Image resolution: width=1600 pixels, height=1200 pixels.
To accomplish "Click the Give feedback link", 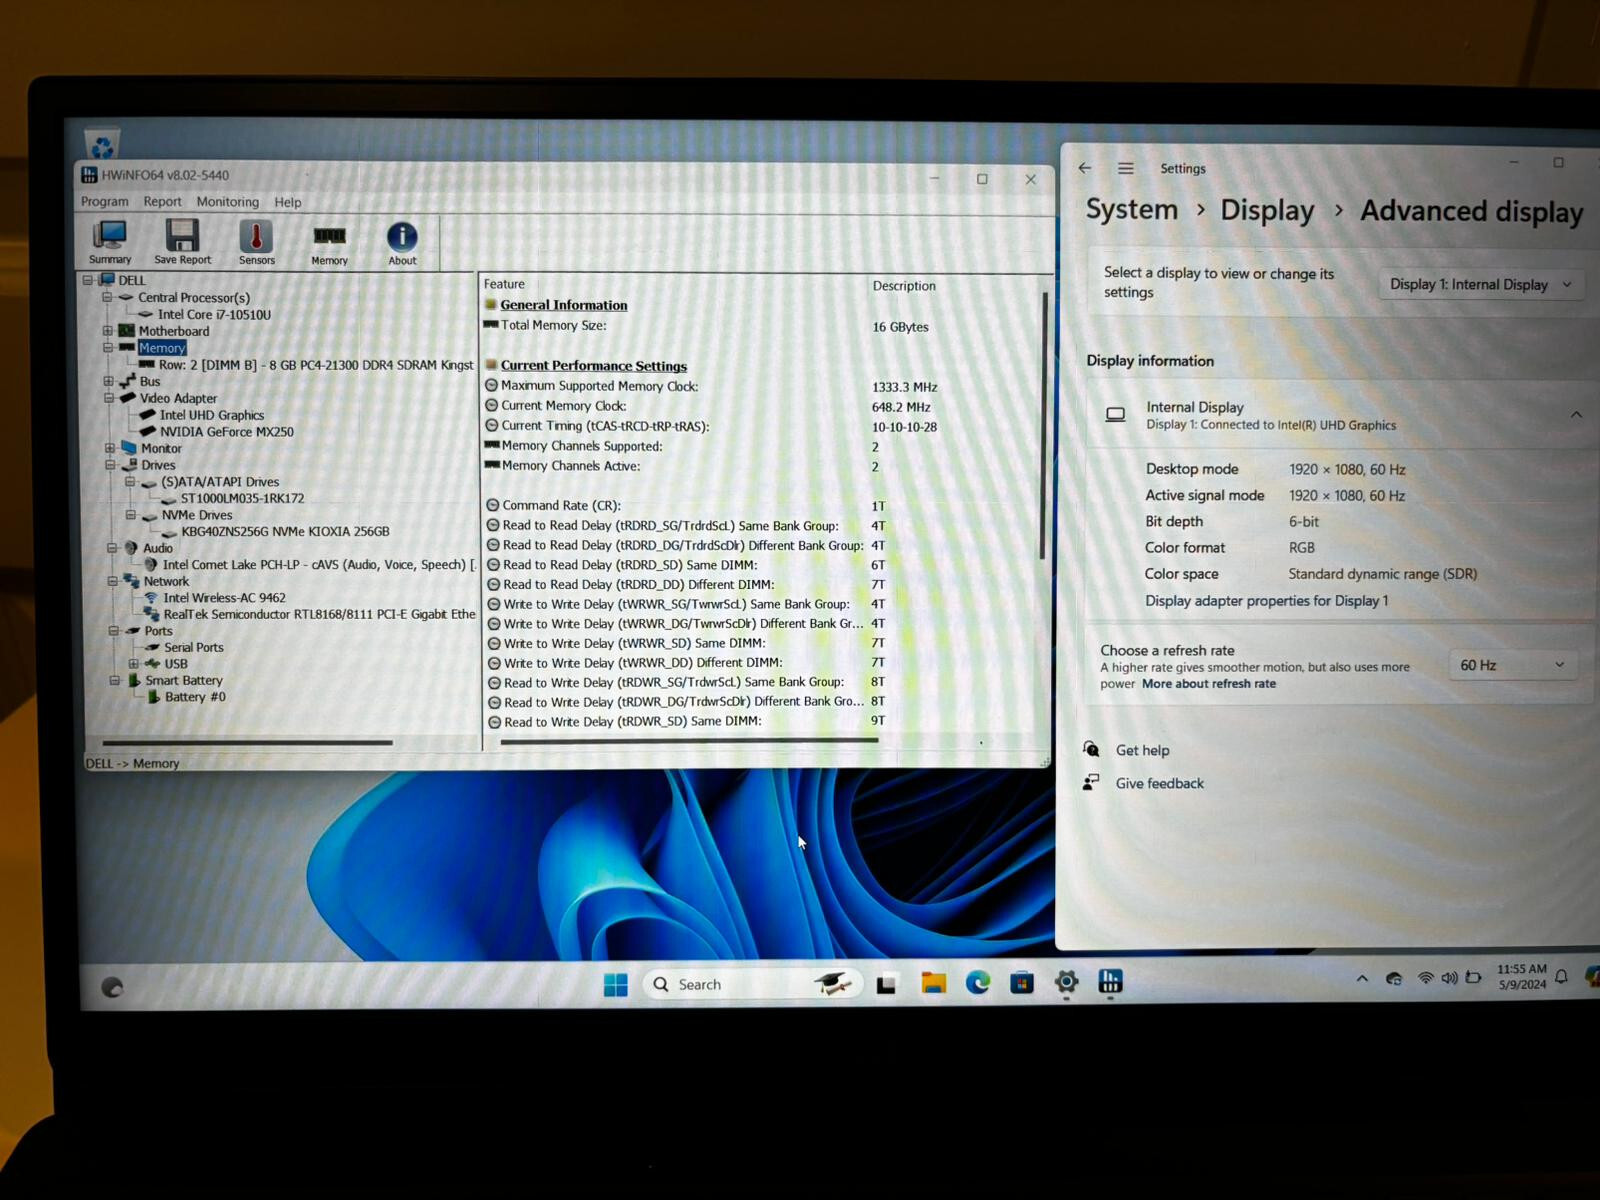I will [x=1160, y=783].
